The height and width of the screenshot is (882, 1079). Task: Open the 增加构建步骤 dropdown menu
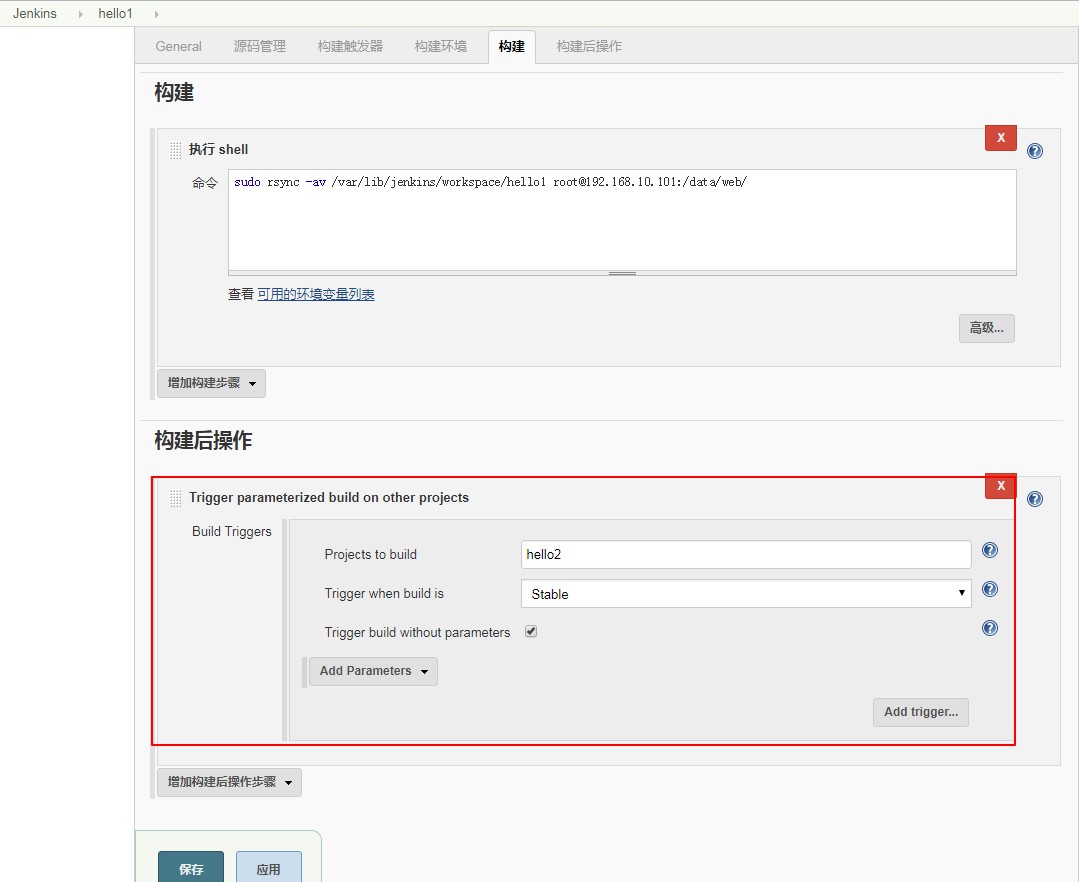211,383
